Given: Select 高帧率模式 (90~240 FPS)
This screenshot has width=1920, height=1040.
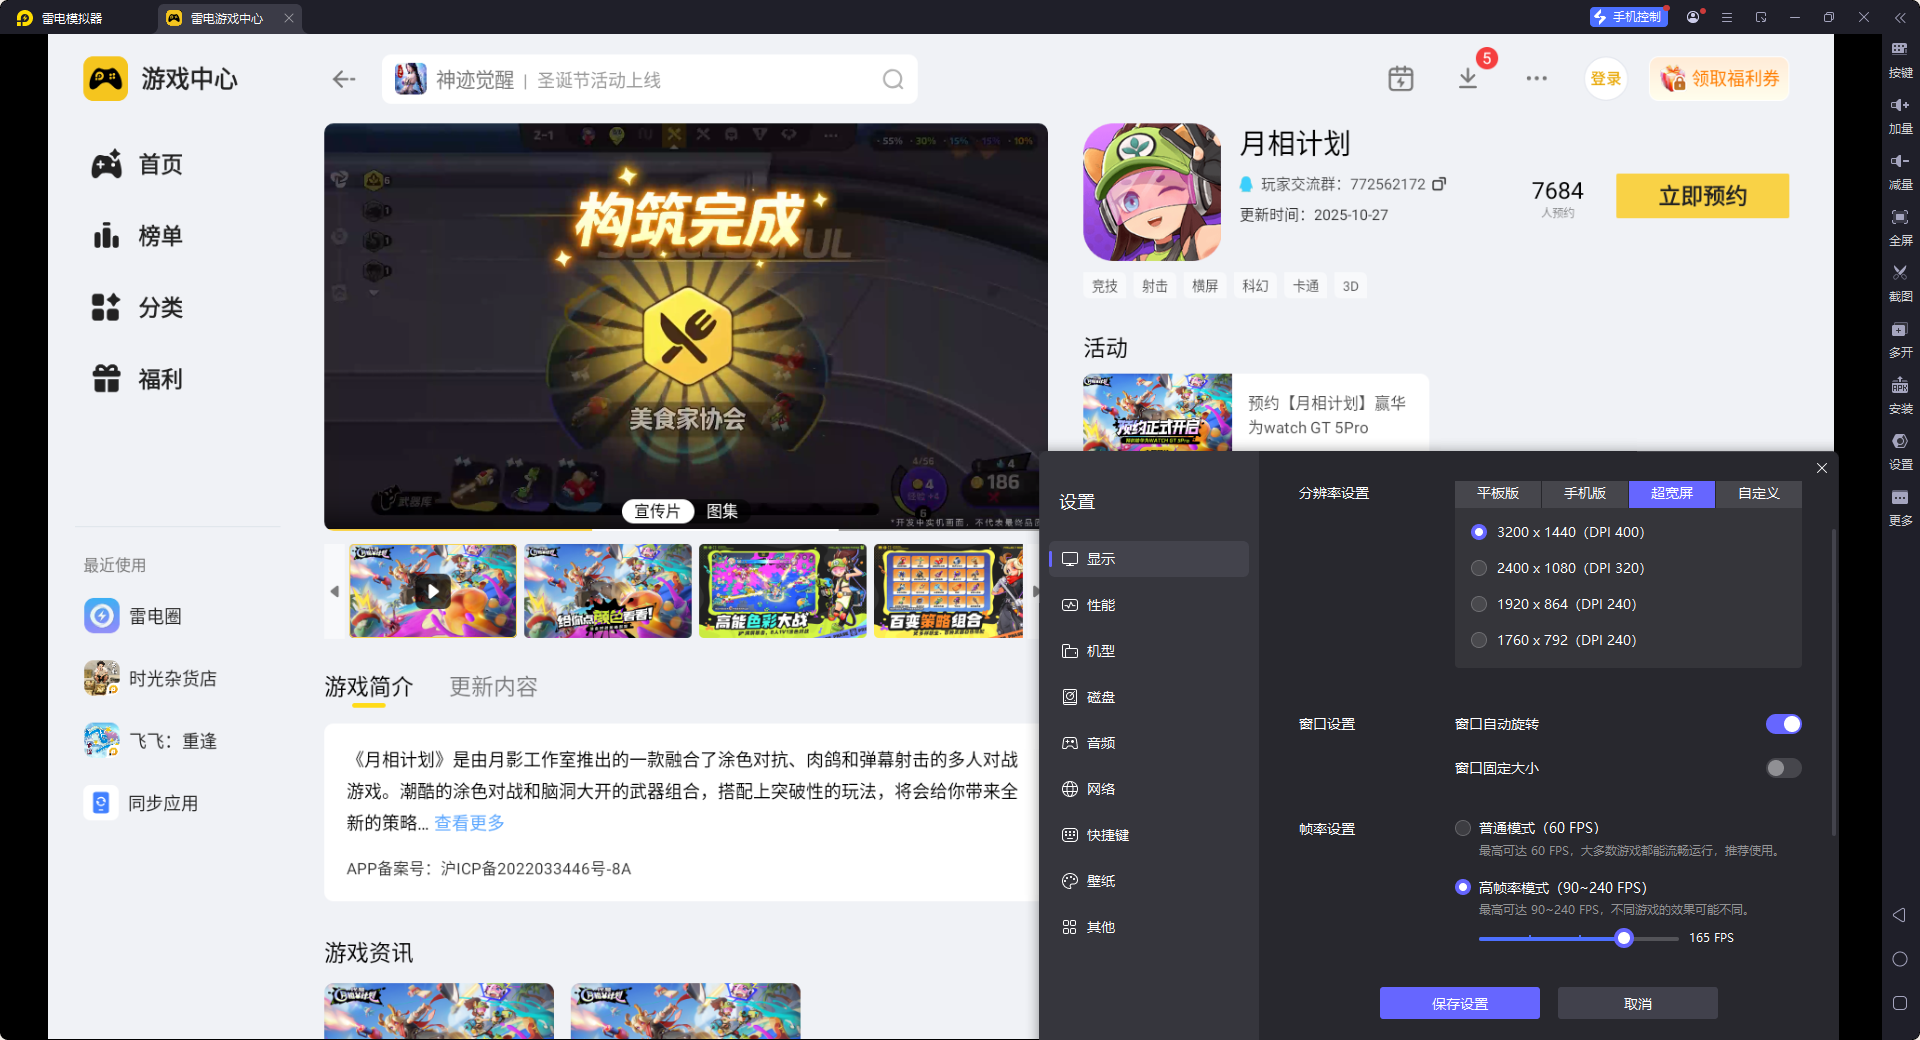Looking at the screenshot, I should pyautogui.click(x=1551, y=887).
